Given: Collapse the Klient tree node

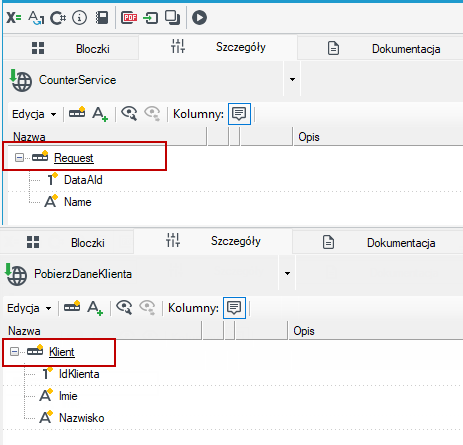Looking at the screenshot, I should tap(14, 351).
